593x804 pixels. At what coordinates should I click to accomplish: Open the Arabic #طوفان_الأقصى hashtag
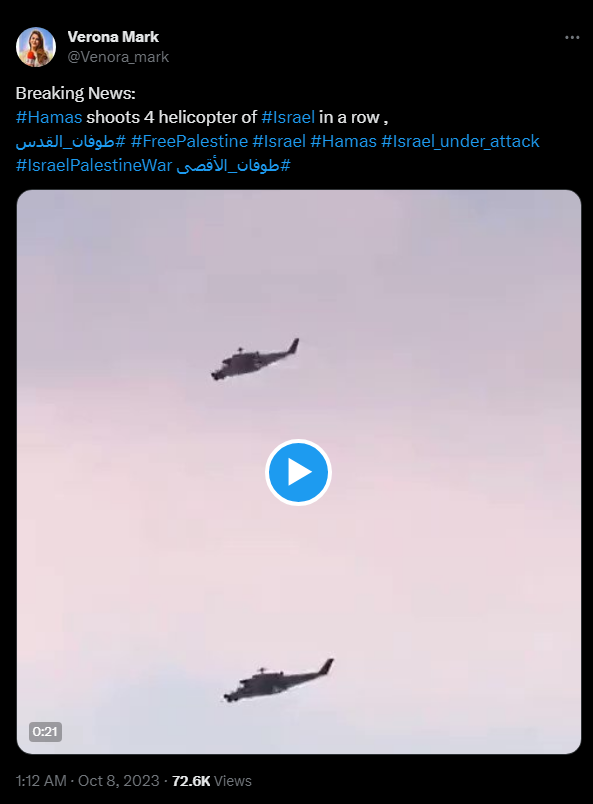(x=233, y=165)
